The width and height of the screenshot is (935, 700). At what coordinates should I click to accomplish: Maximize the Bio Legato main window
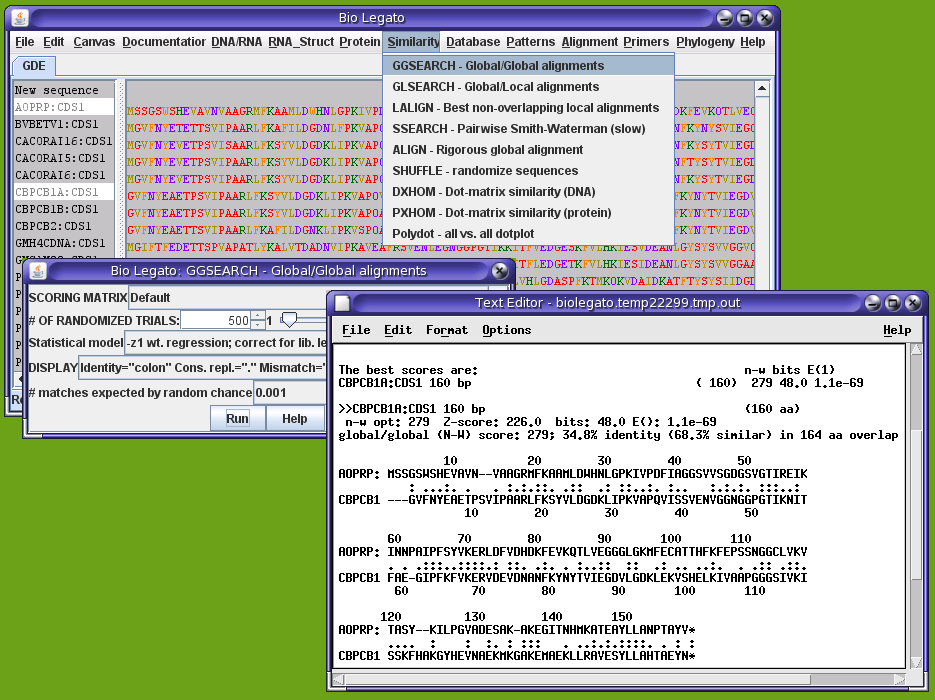[745, 18]
